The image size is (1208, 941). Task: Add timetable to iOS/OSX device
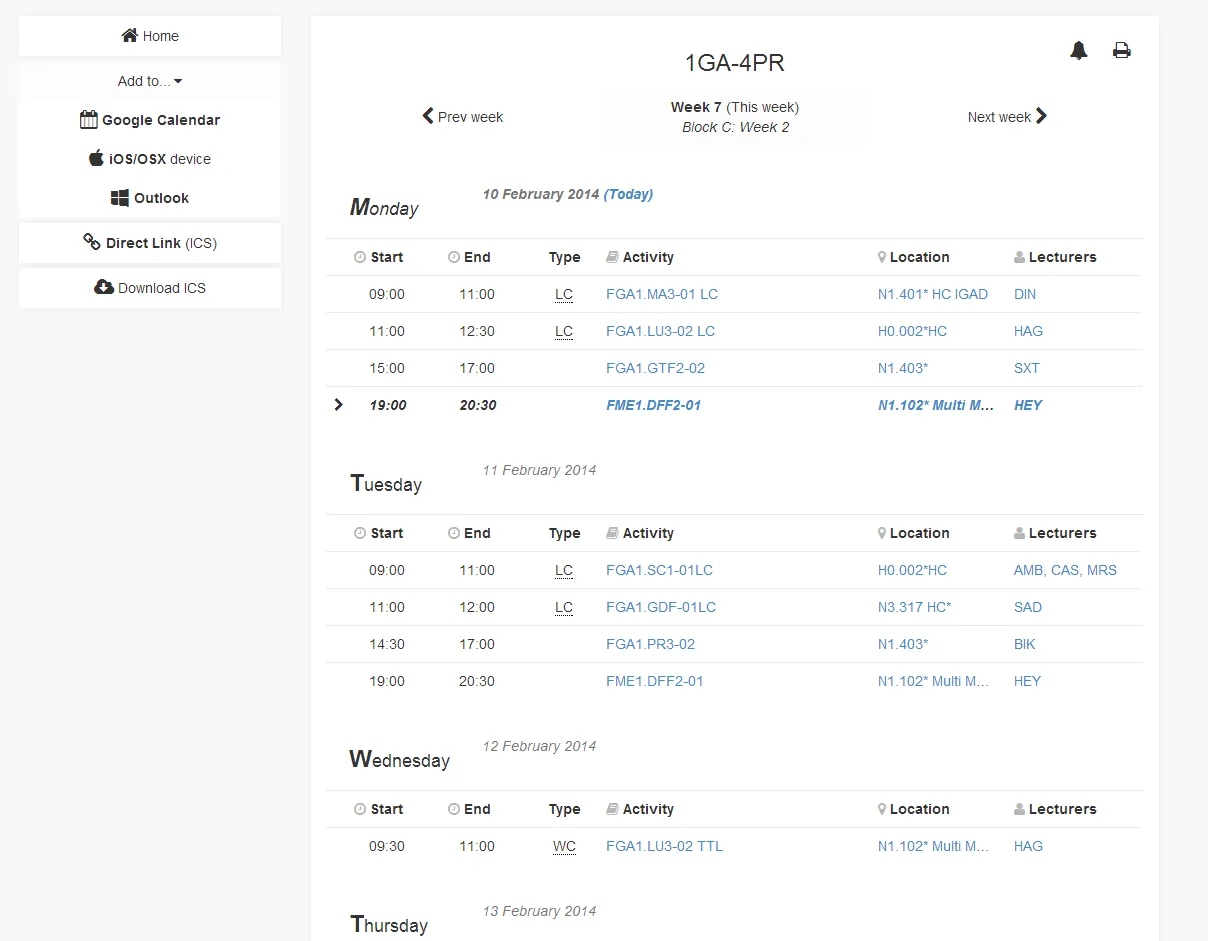click(x=150, y=159)
